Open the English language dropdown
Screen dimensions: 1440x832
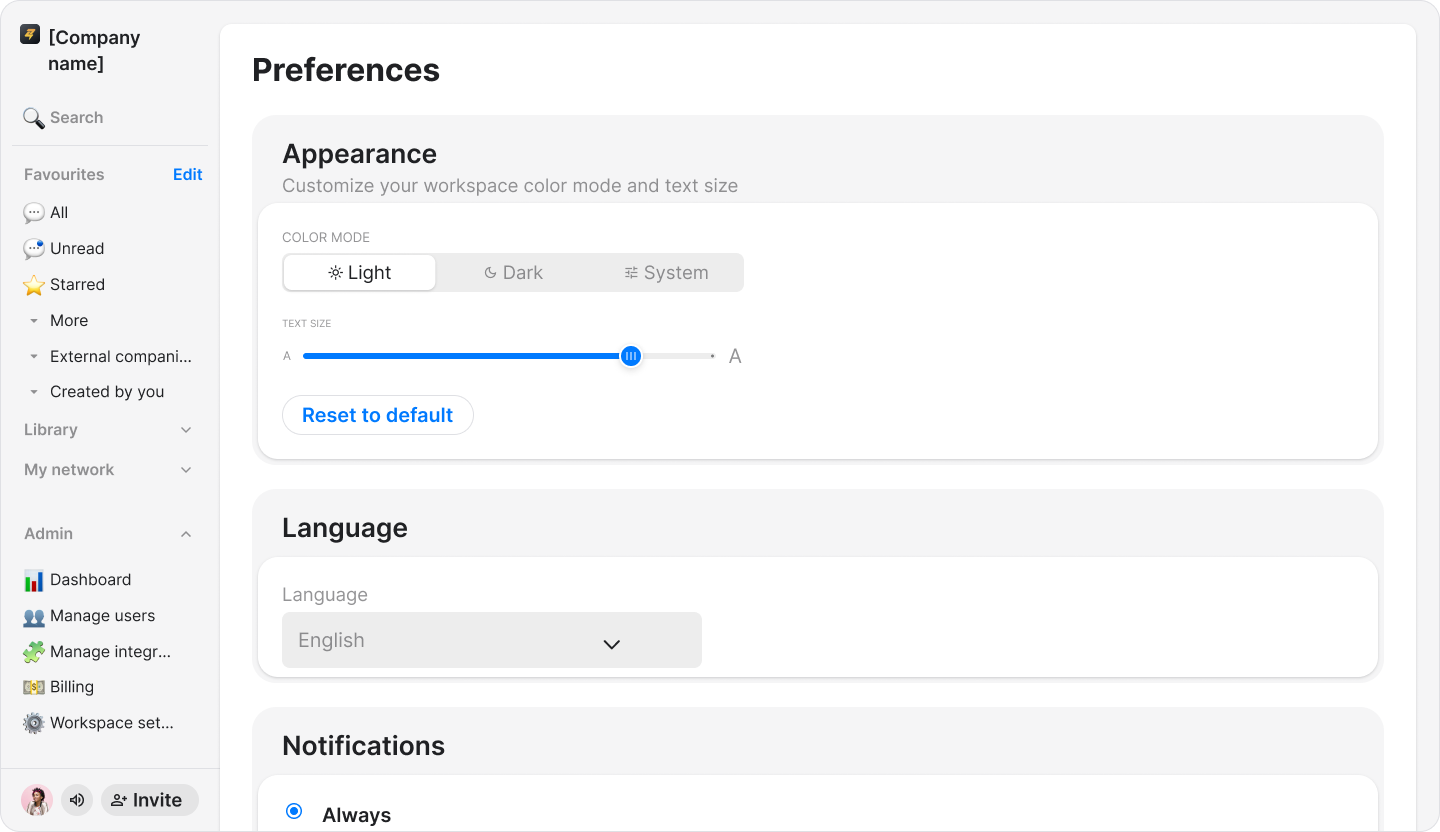(x=492, y=640)
